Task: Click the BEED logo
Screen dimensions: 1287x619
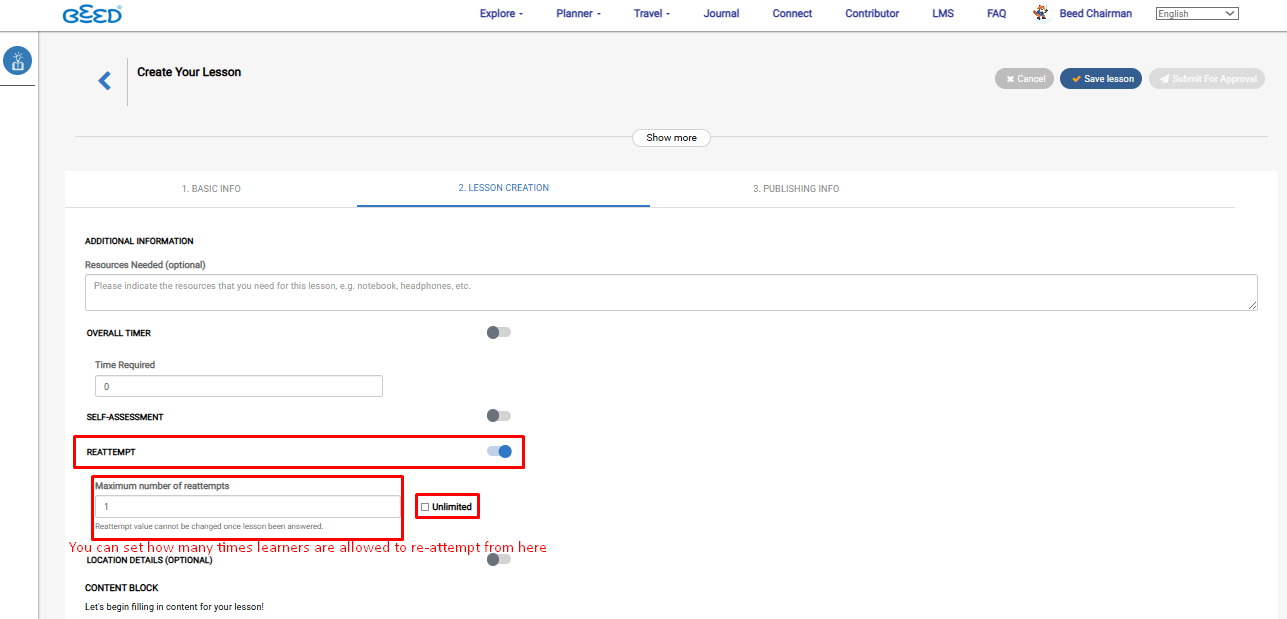Action: pos(92,14)
